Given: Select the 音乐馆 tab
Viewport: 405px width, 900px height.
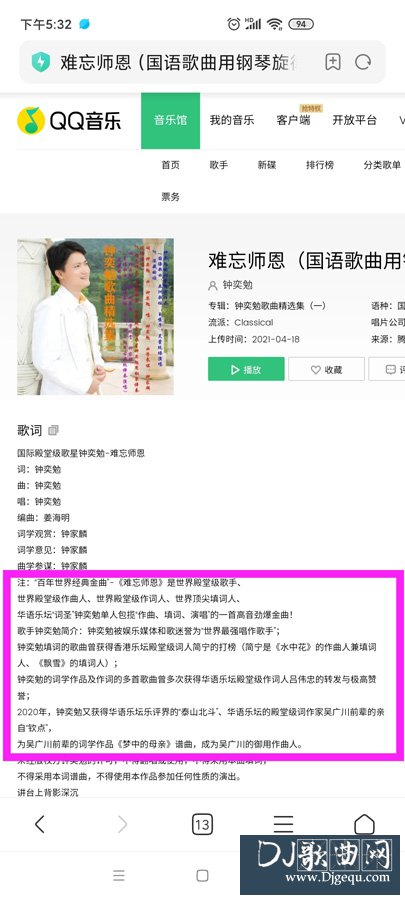Looking at the screenshot, I should (x=170, y=121).
